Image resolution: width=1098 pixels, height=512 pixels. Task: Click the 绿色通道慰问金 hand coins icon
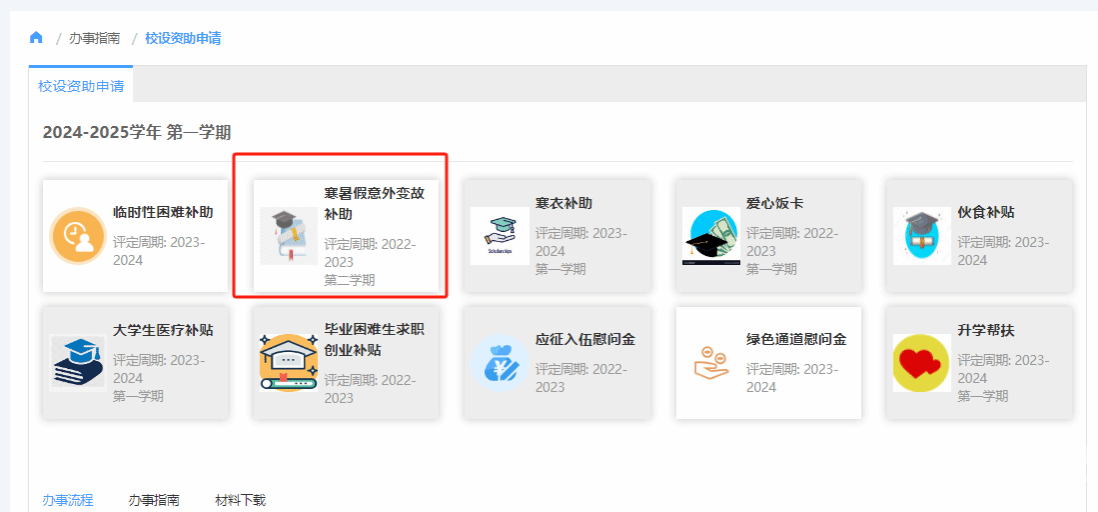pos(711,362)
